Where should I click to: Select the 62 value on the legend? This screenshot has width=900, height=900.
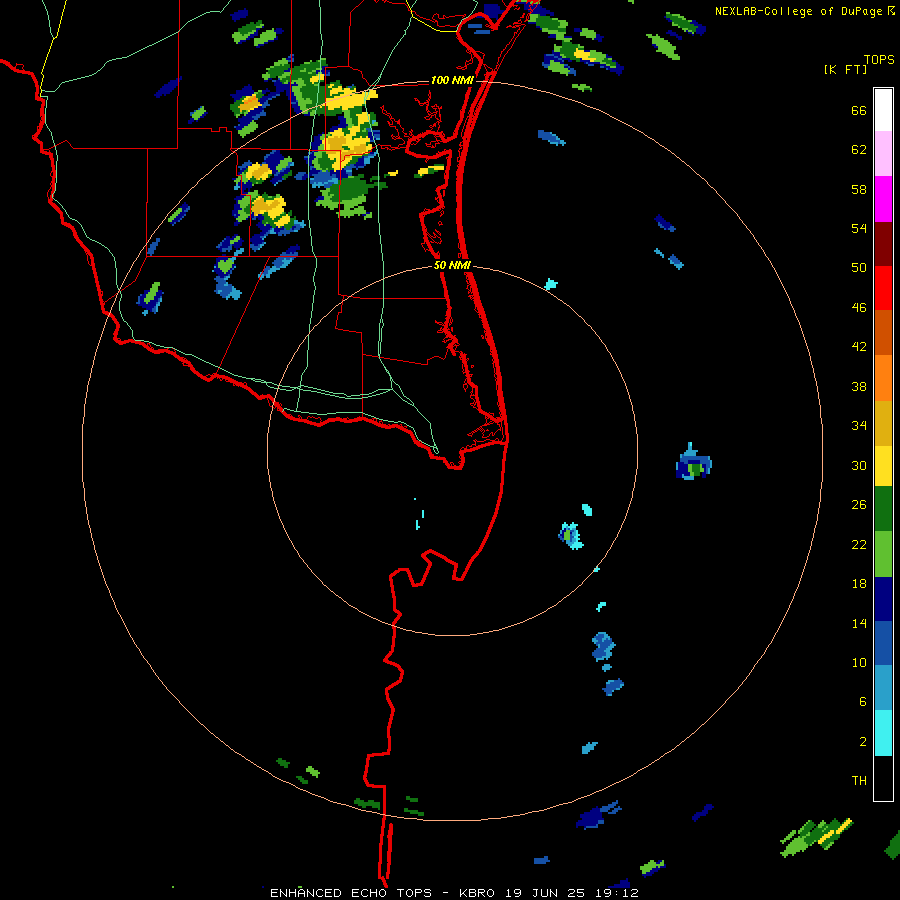[859, 150]
